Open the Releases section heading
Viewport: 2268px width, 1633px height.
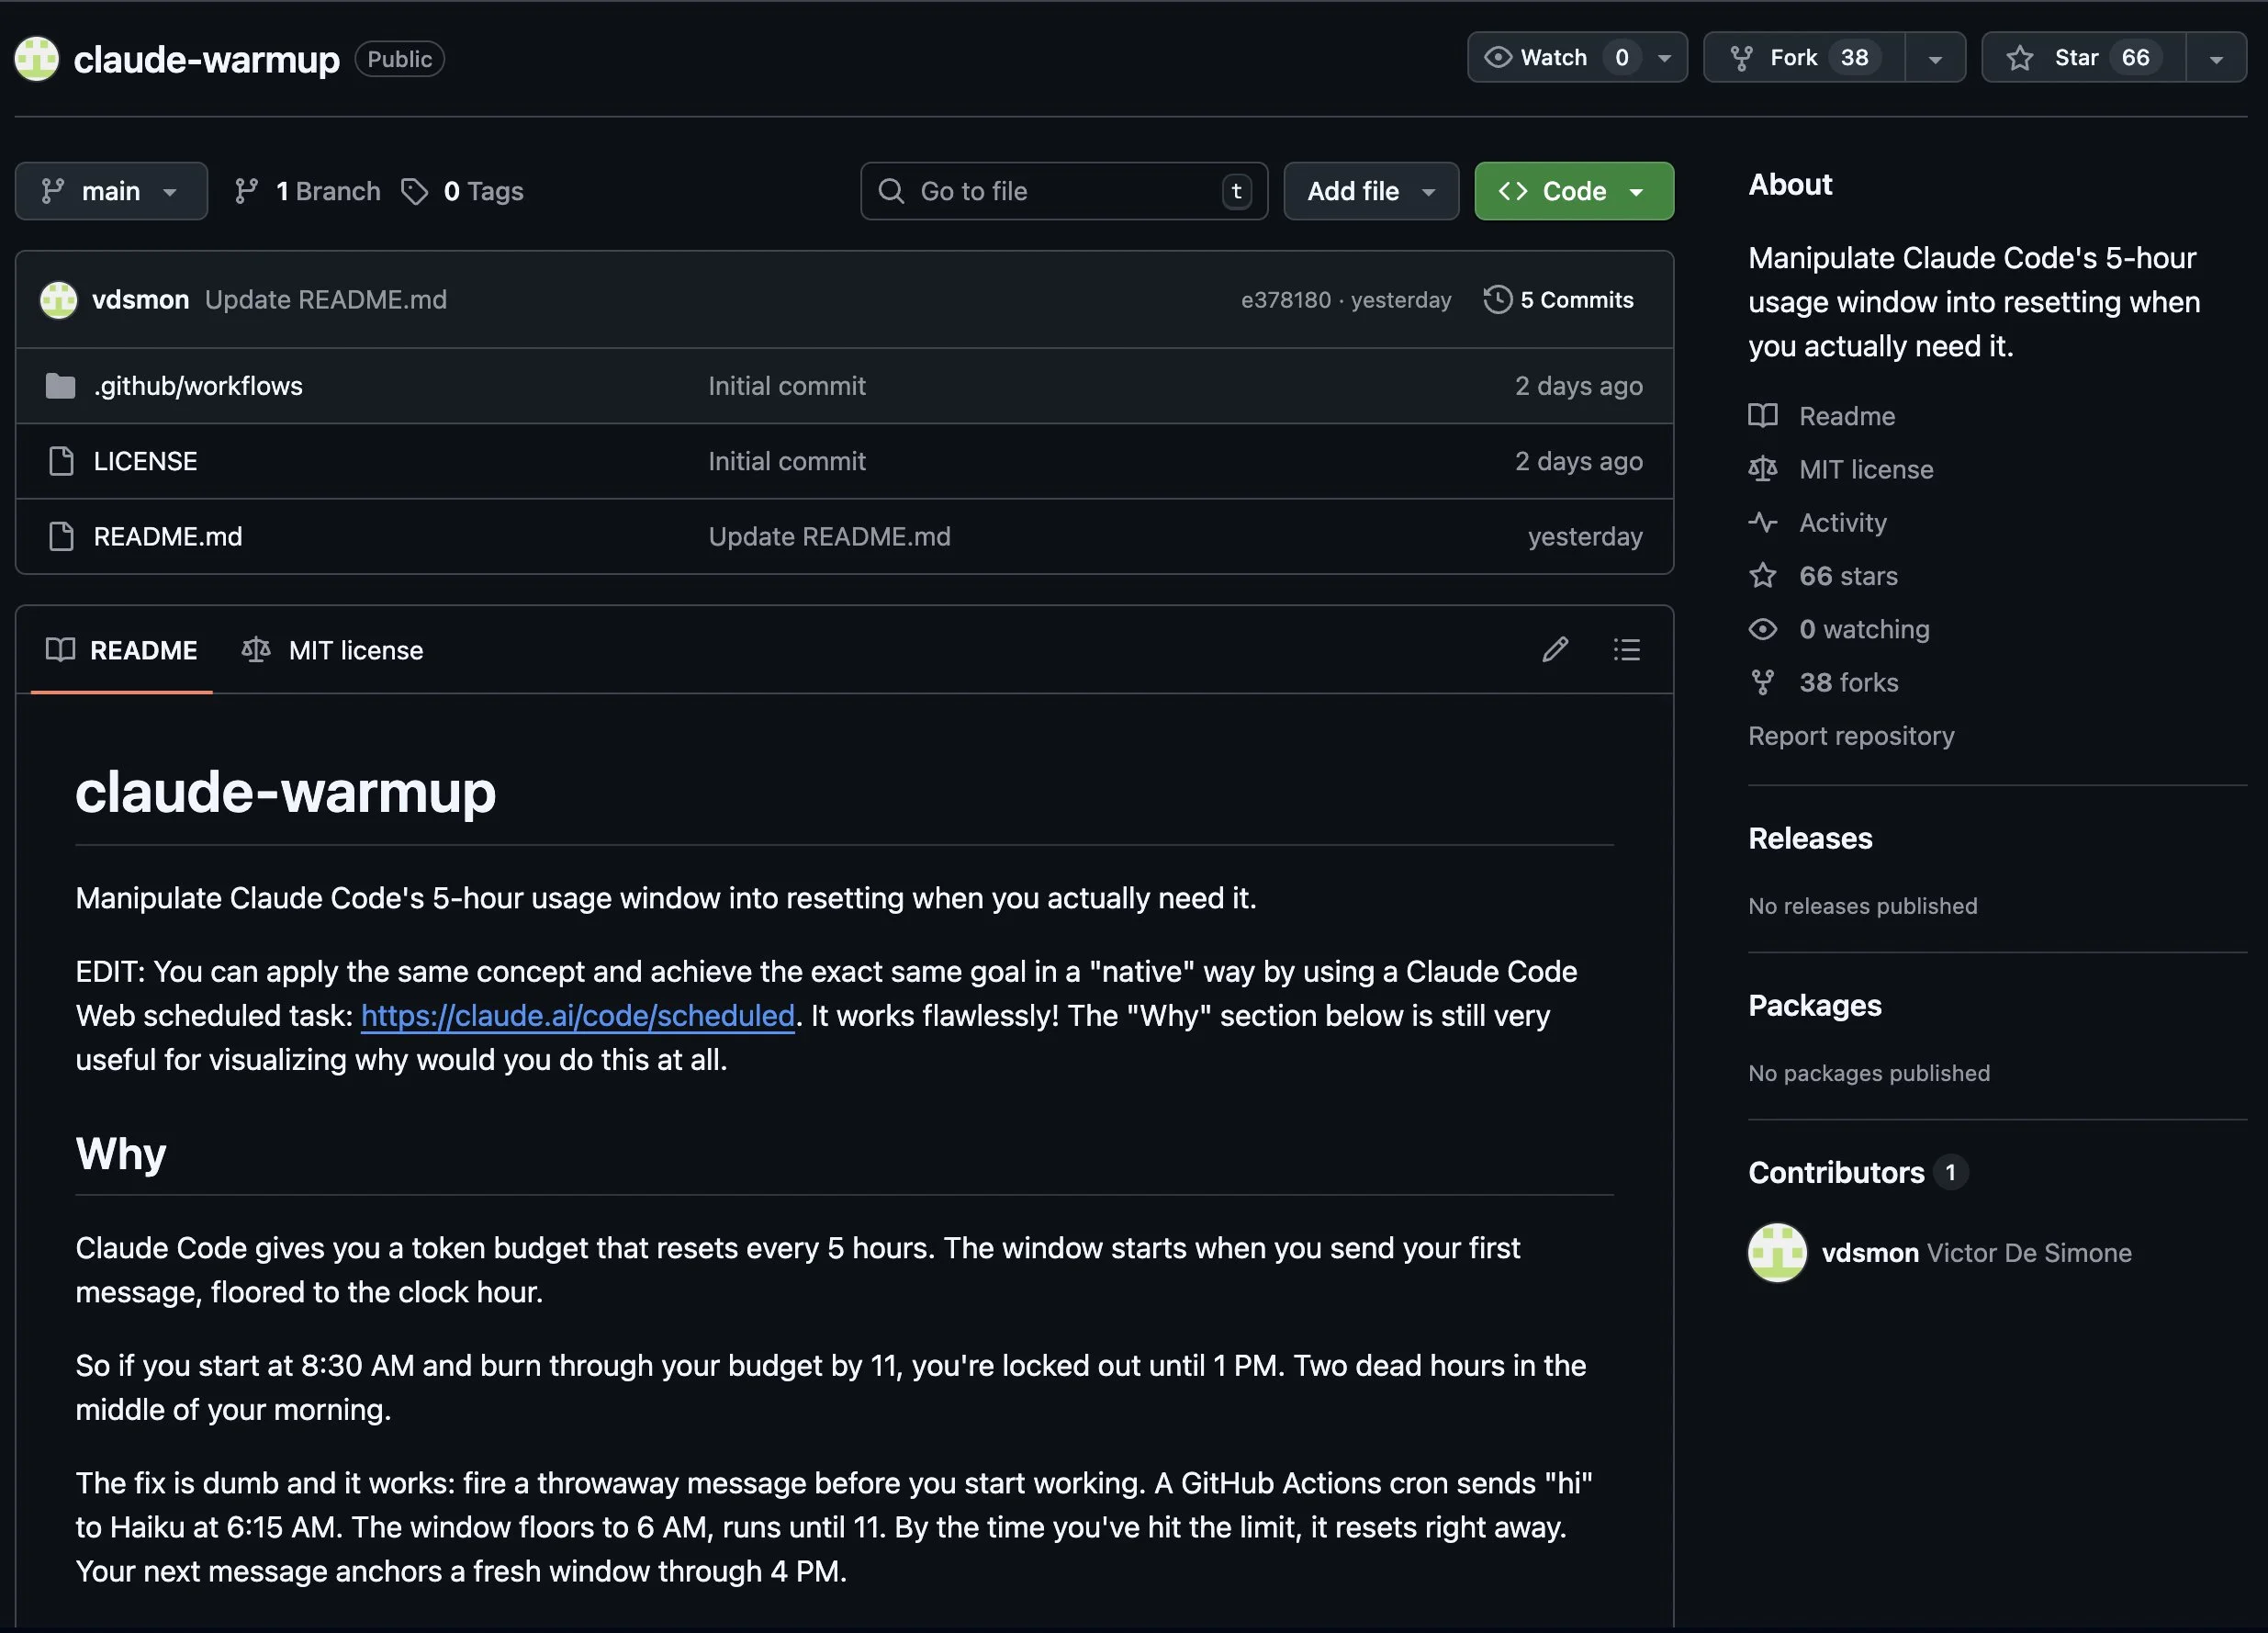tap(1810, 838)
